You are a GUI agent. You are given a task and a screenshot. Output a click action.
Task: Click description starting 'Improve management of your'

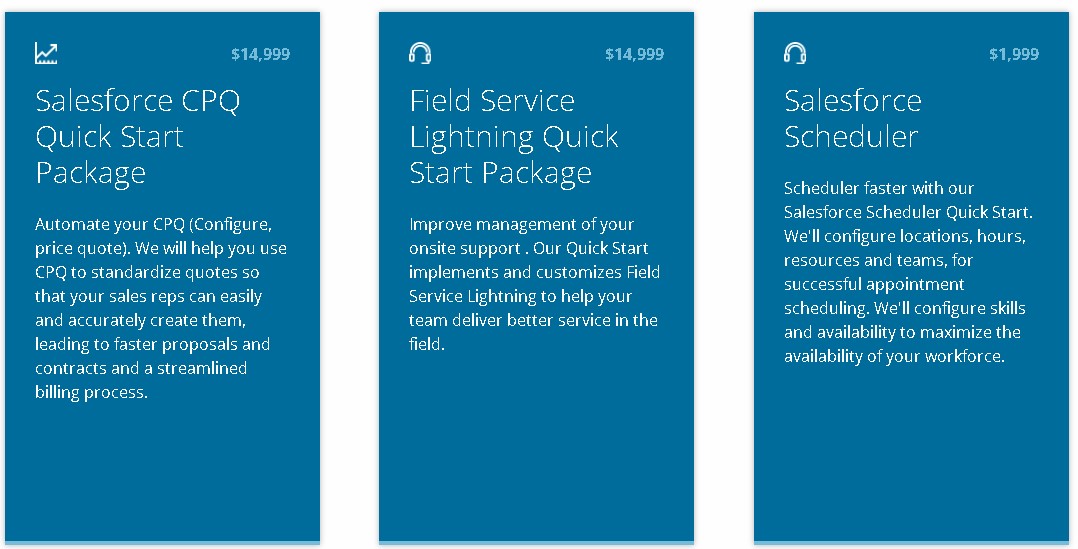[534, 284]
